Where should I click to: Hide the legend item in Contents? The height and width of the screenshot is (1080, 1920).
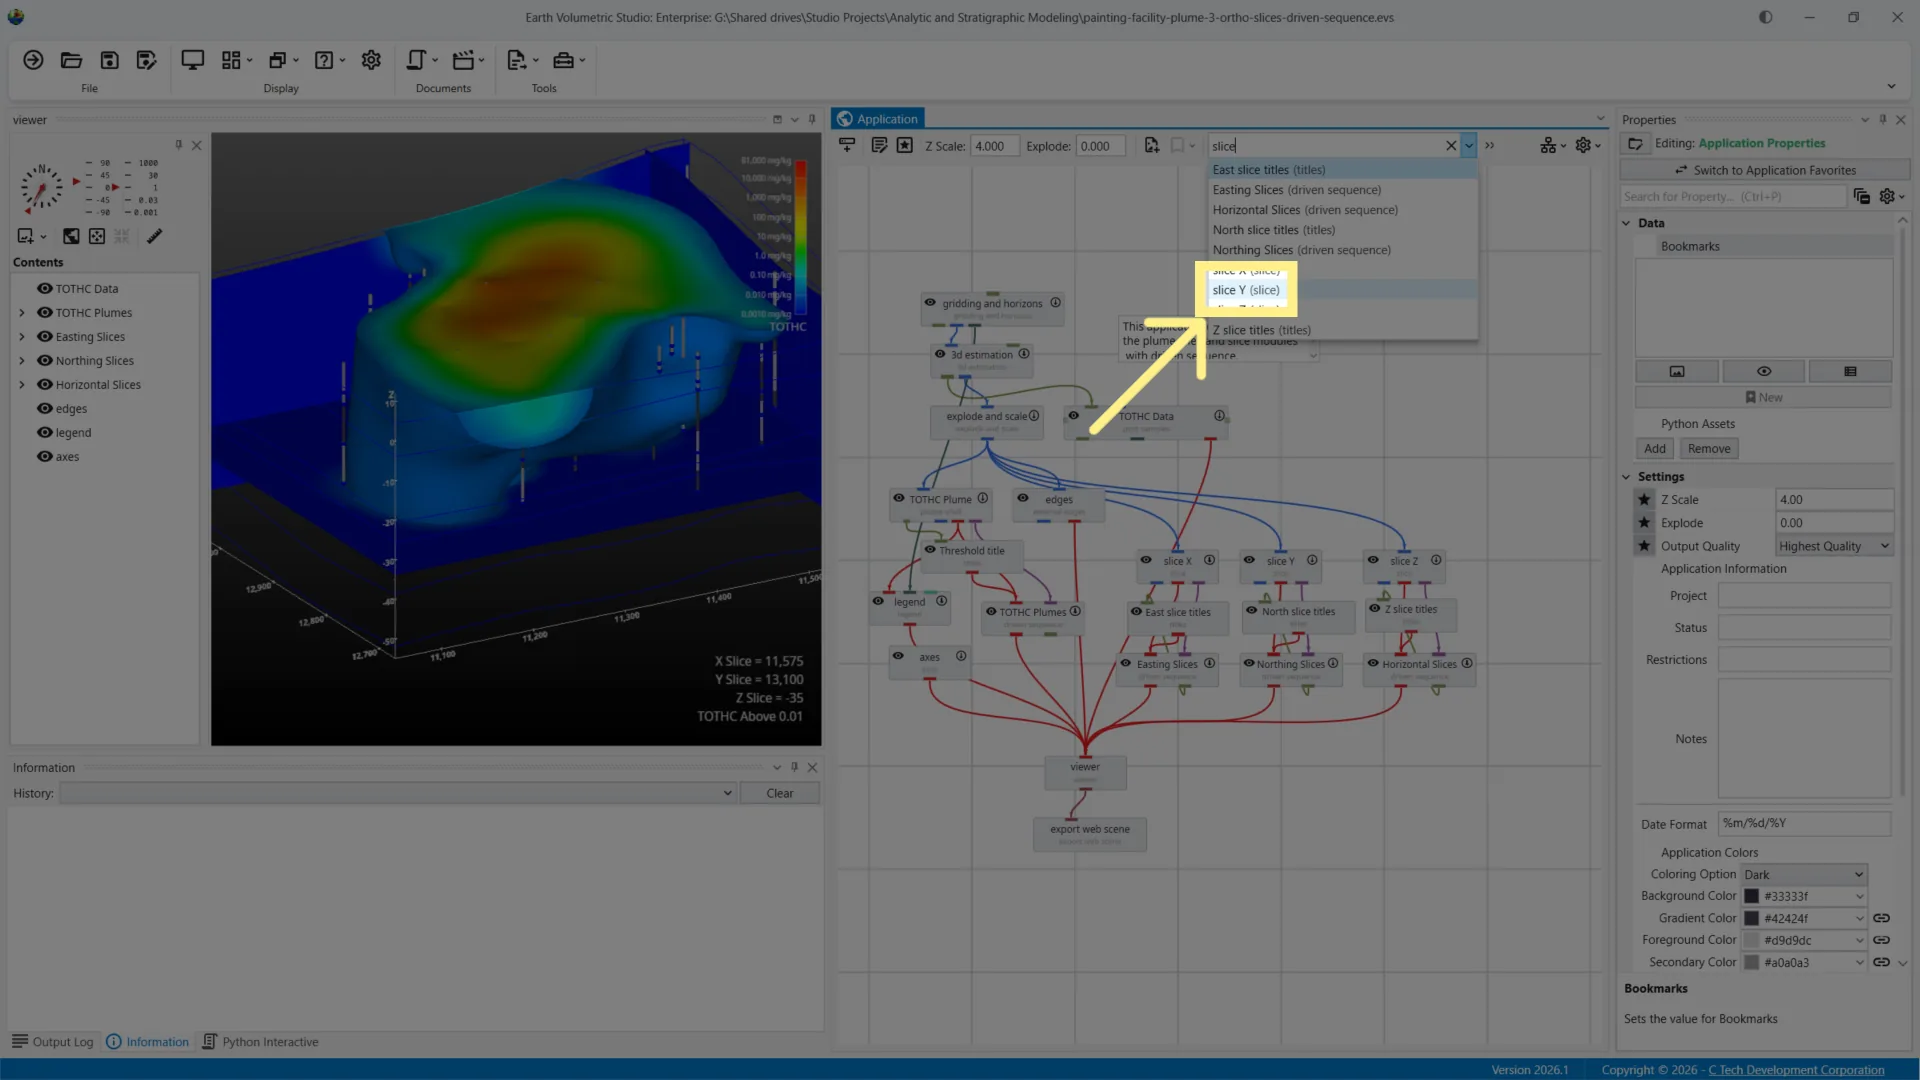[44, 432]
